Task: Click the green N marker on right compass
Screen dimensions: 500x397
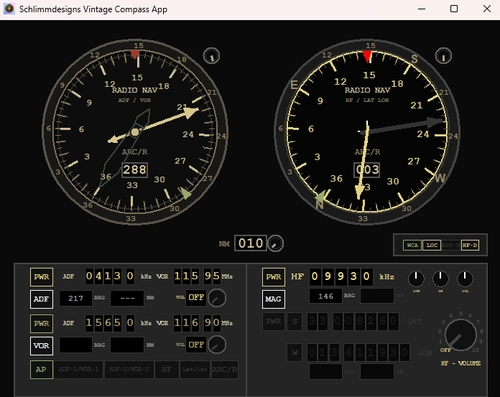Action: (320, 197)
